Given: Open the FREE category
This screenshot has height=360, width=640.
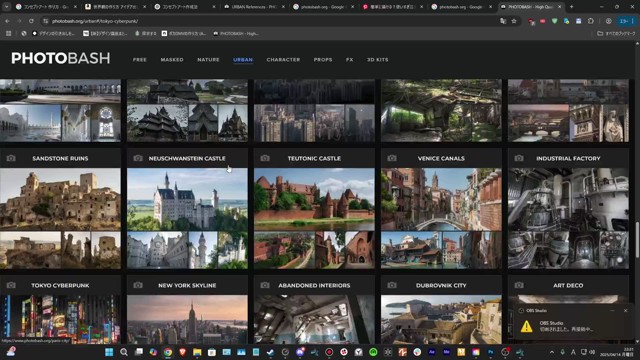Looking at the screenshot, I should coord(140,60).
